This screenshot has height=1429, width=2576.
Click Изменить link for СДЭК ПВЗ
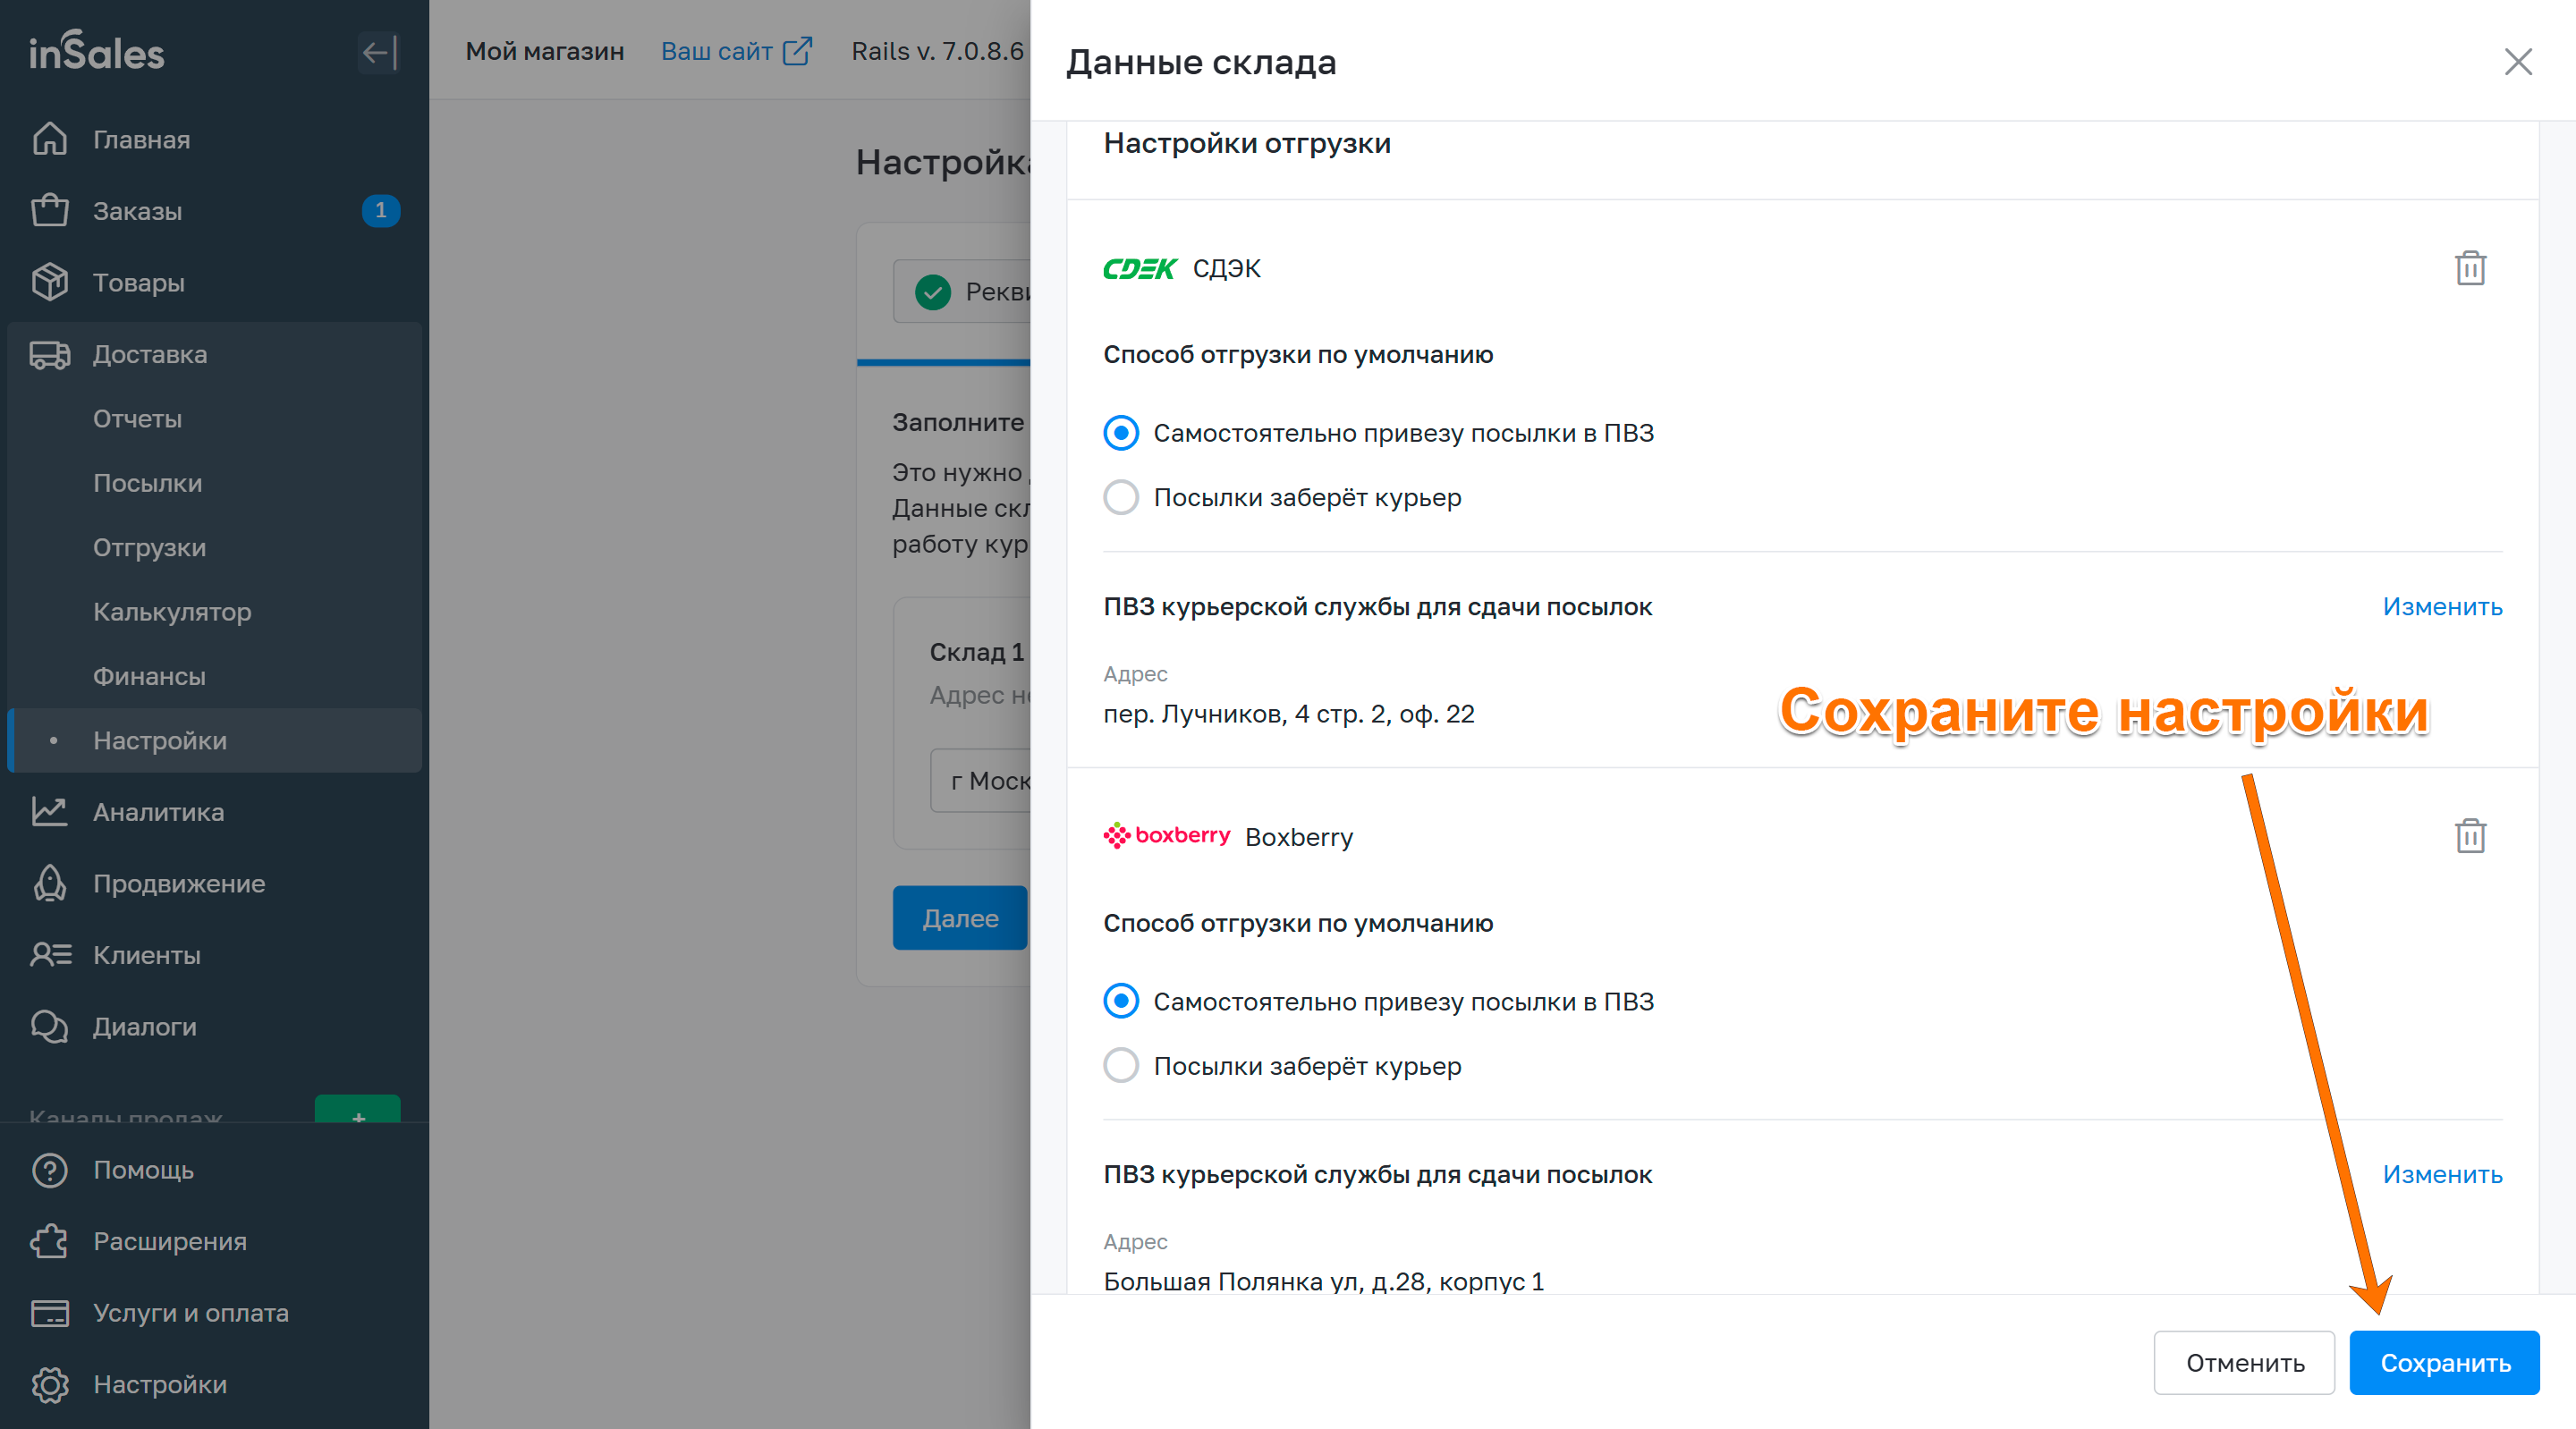2441,606
